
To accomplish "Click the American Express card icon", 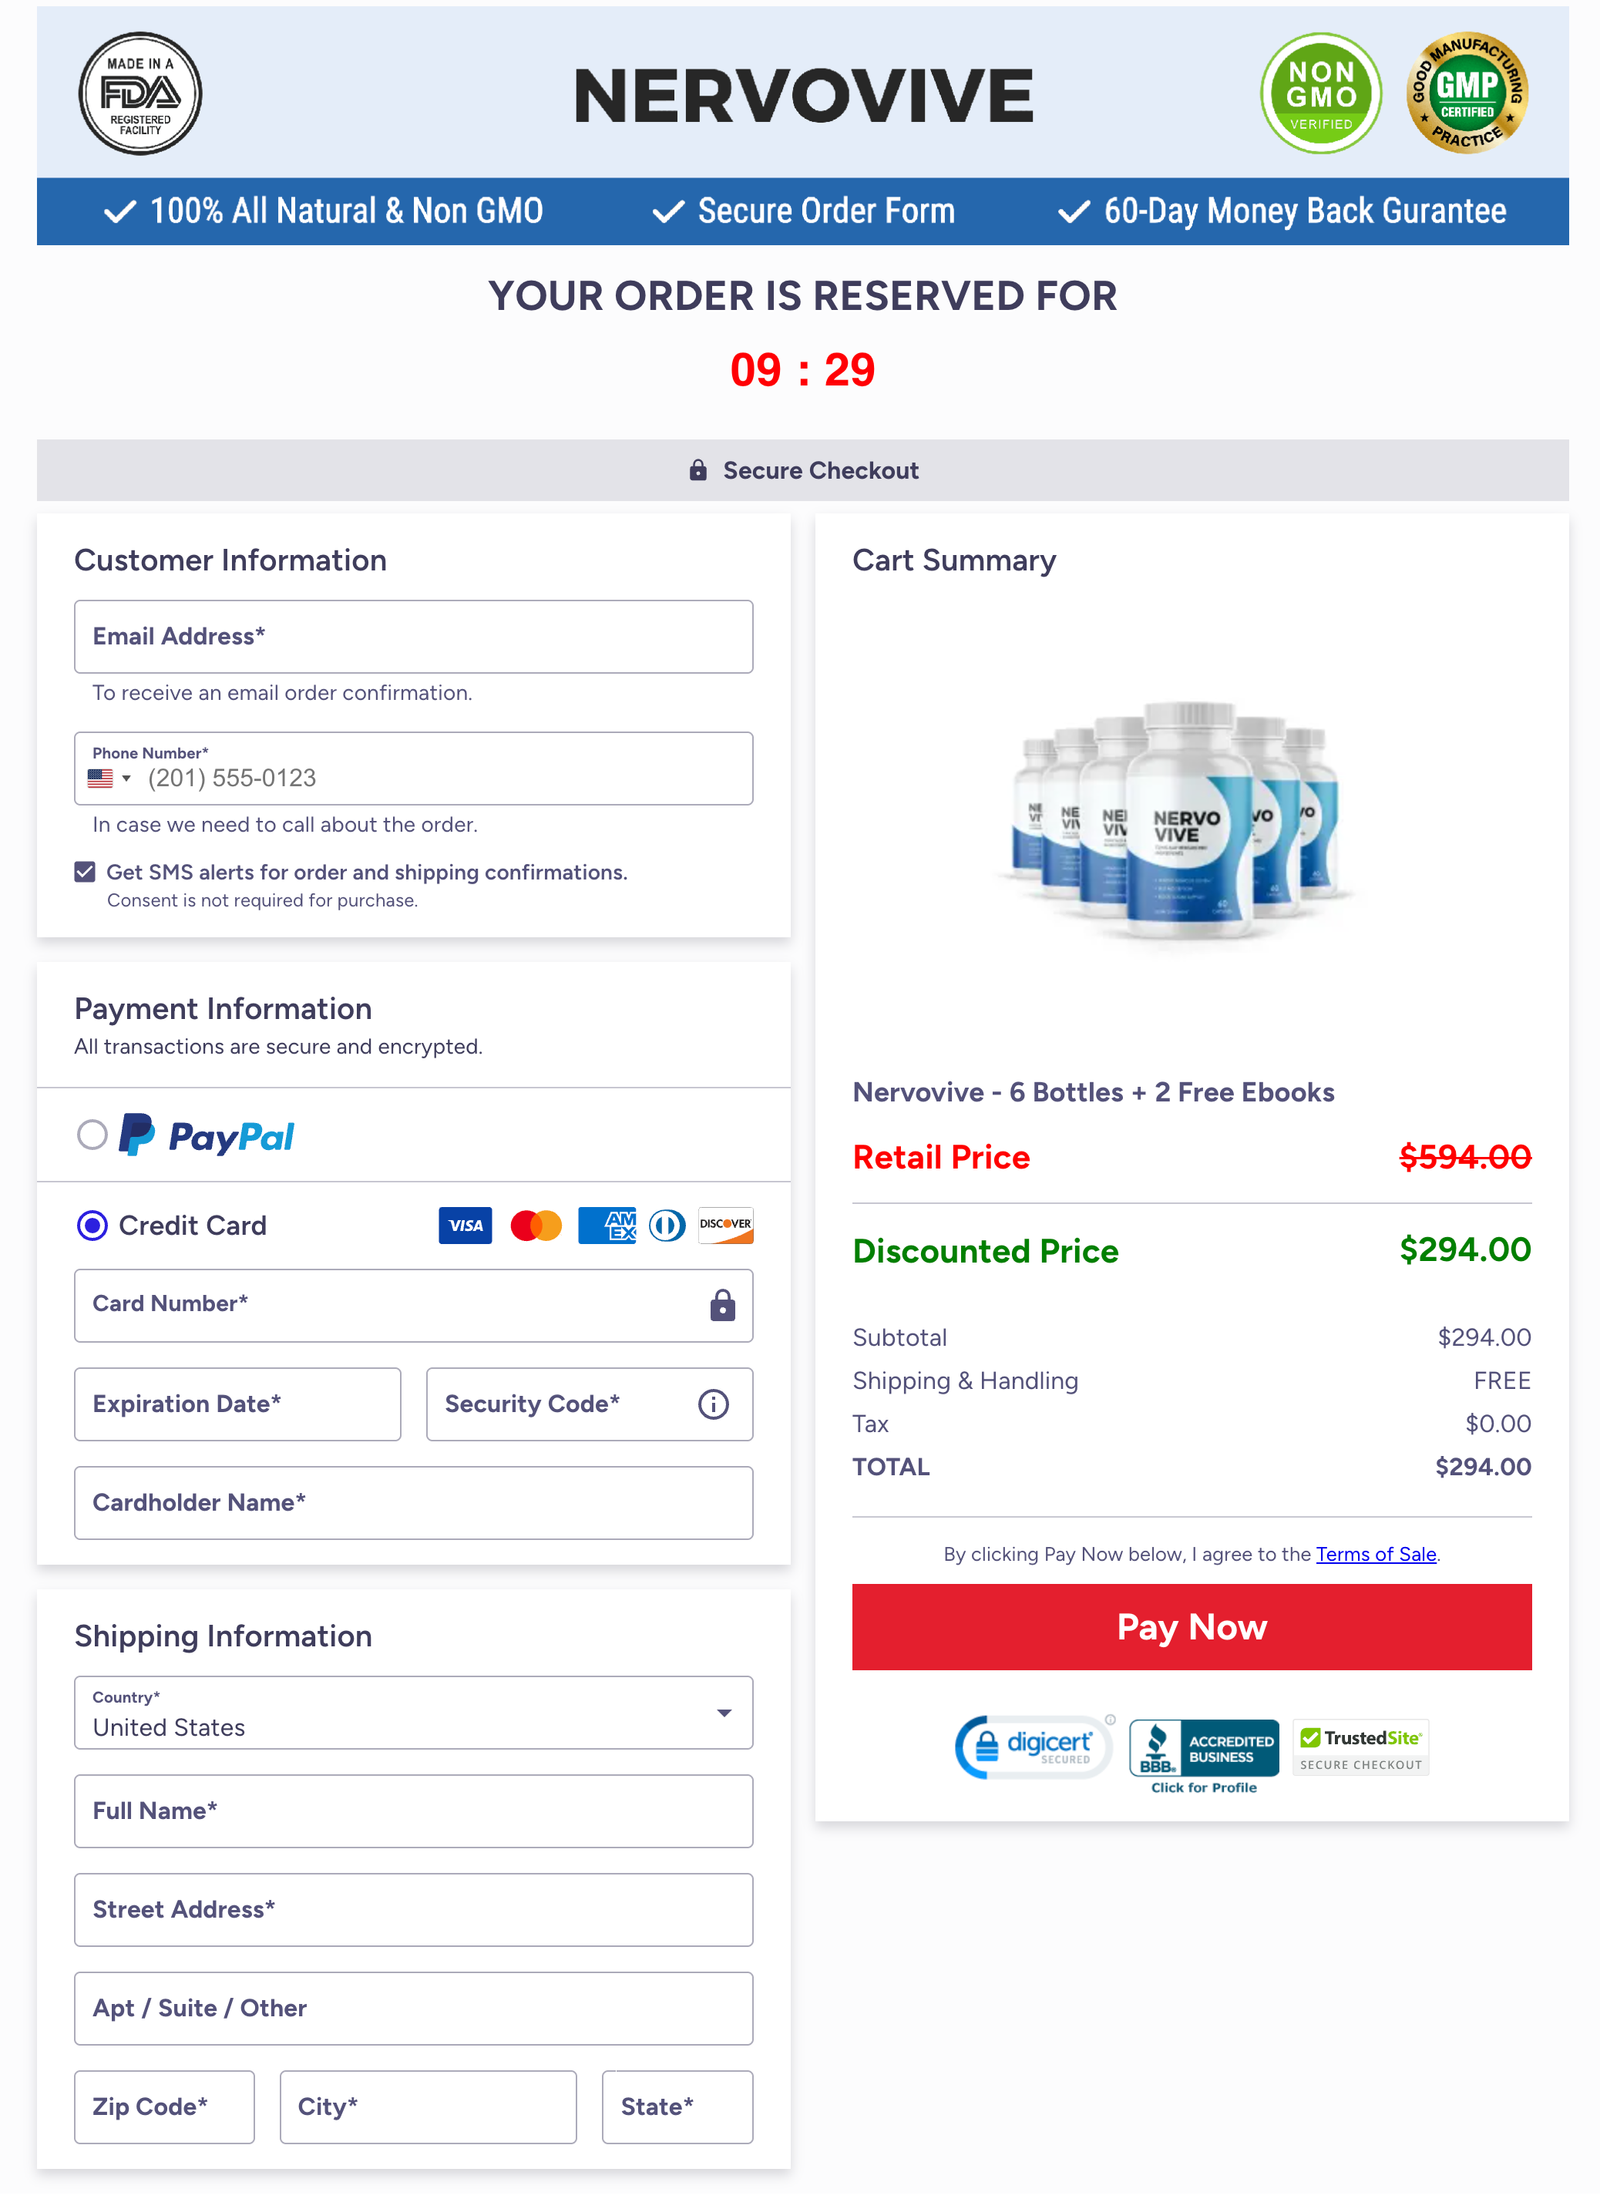I will coord(607,1225).
